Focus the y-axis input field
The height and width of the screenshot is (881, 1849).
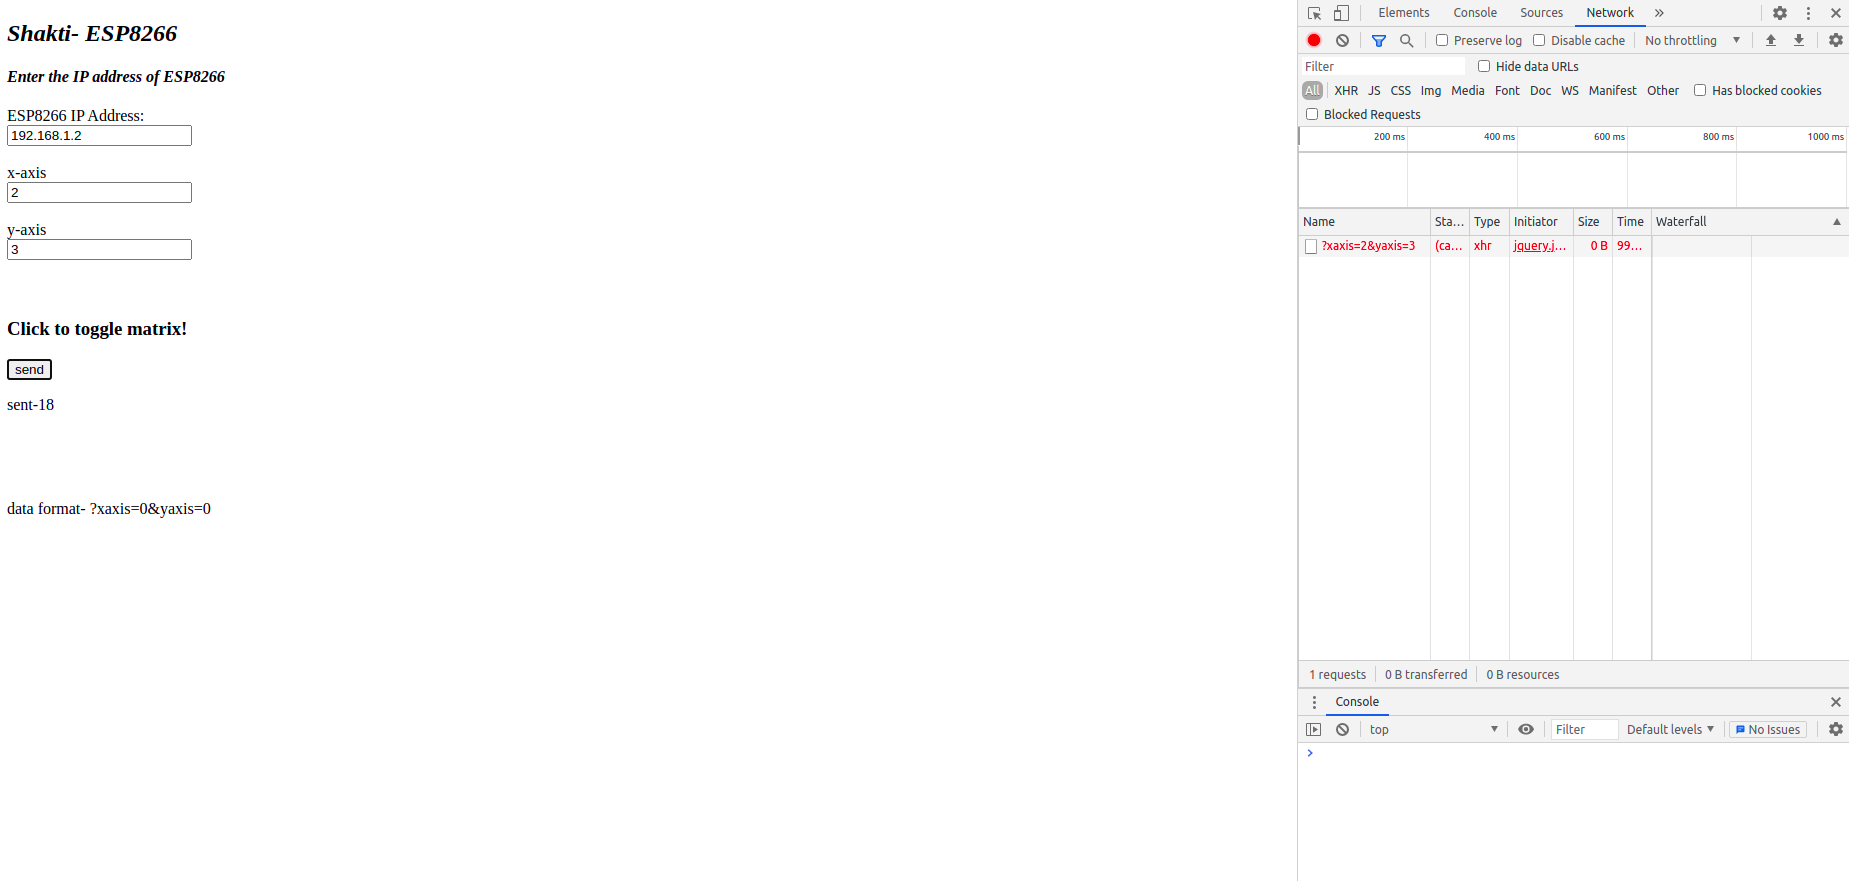coord(99,250)
